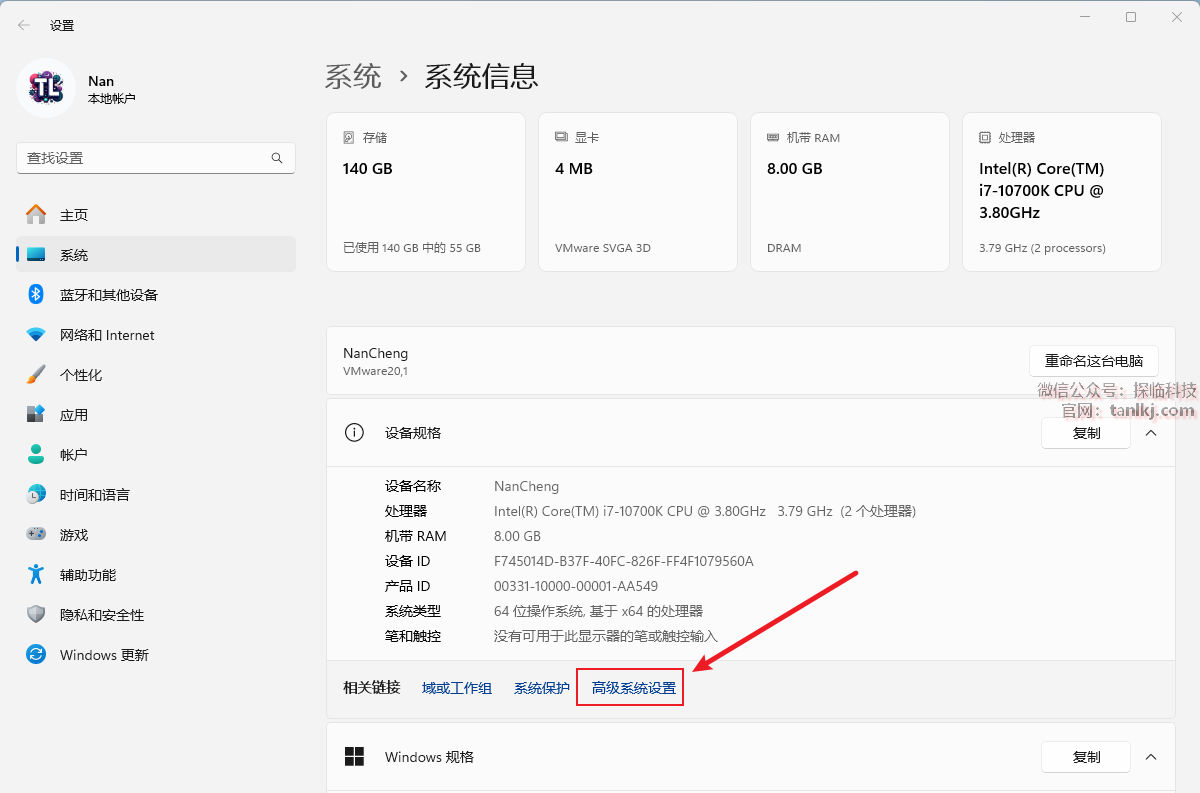Collapse the 设备规格 section chevron
The width and height of the screenshot is (1200, 793).
[x=1151, y=433]
